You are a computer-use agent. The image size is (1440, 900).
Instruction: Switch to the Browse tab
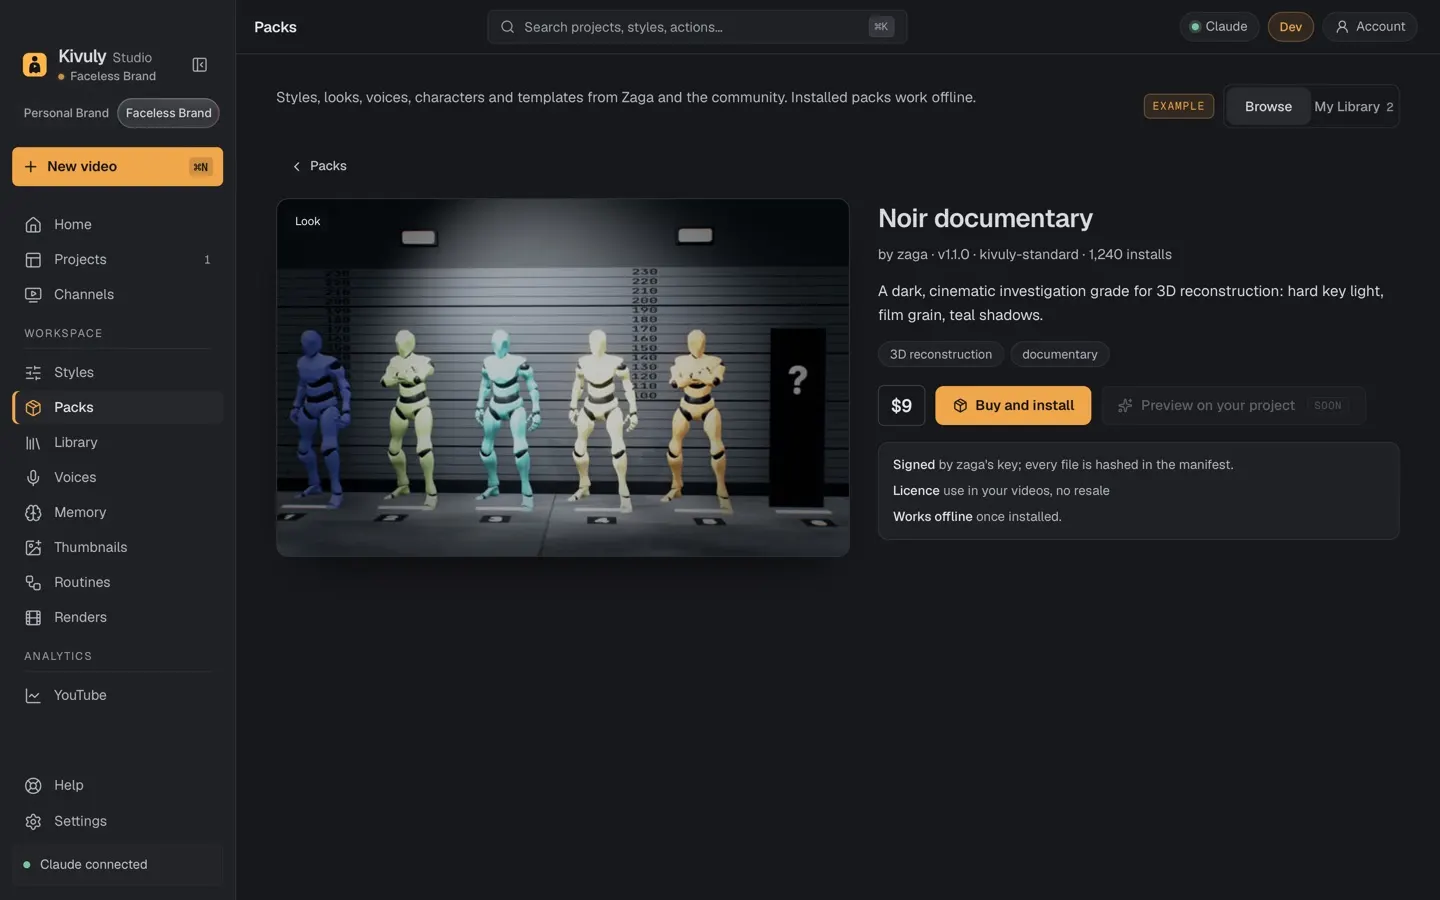[x=1268, y=106]
